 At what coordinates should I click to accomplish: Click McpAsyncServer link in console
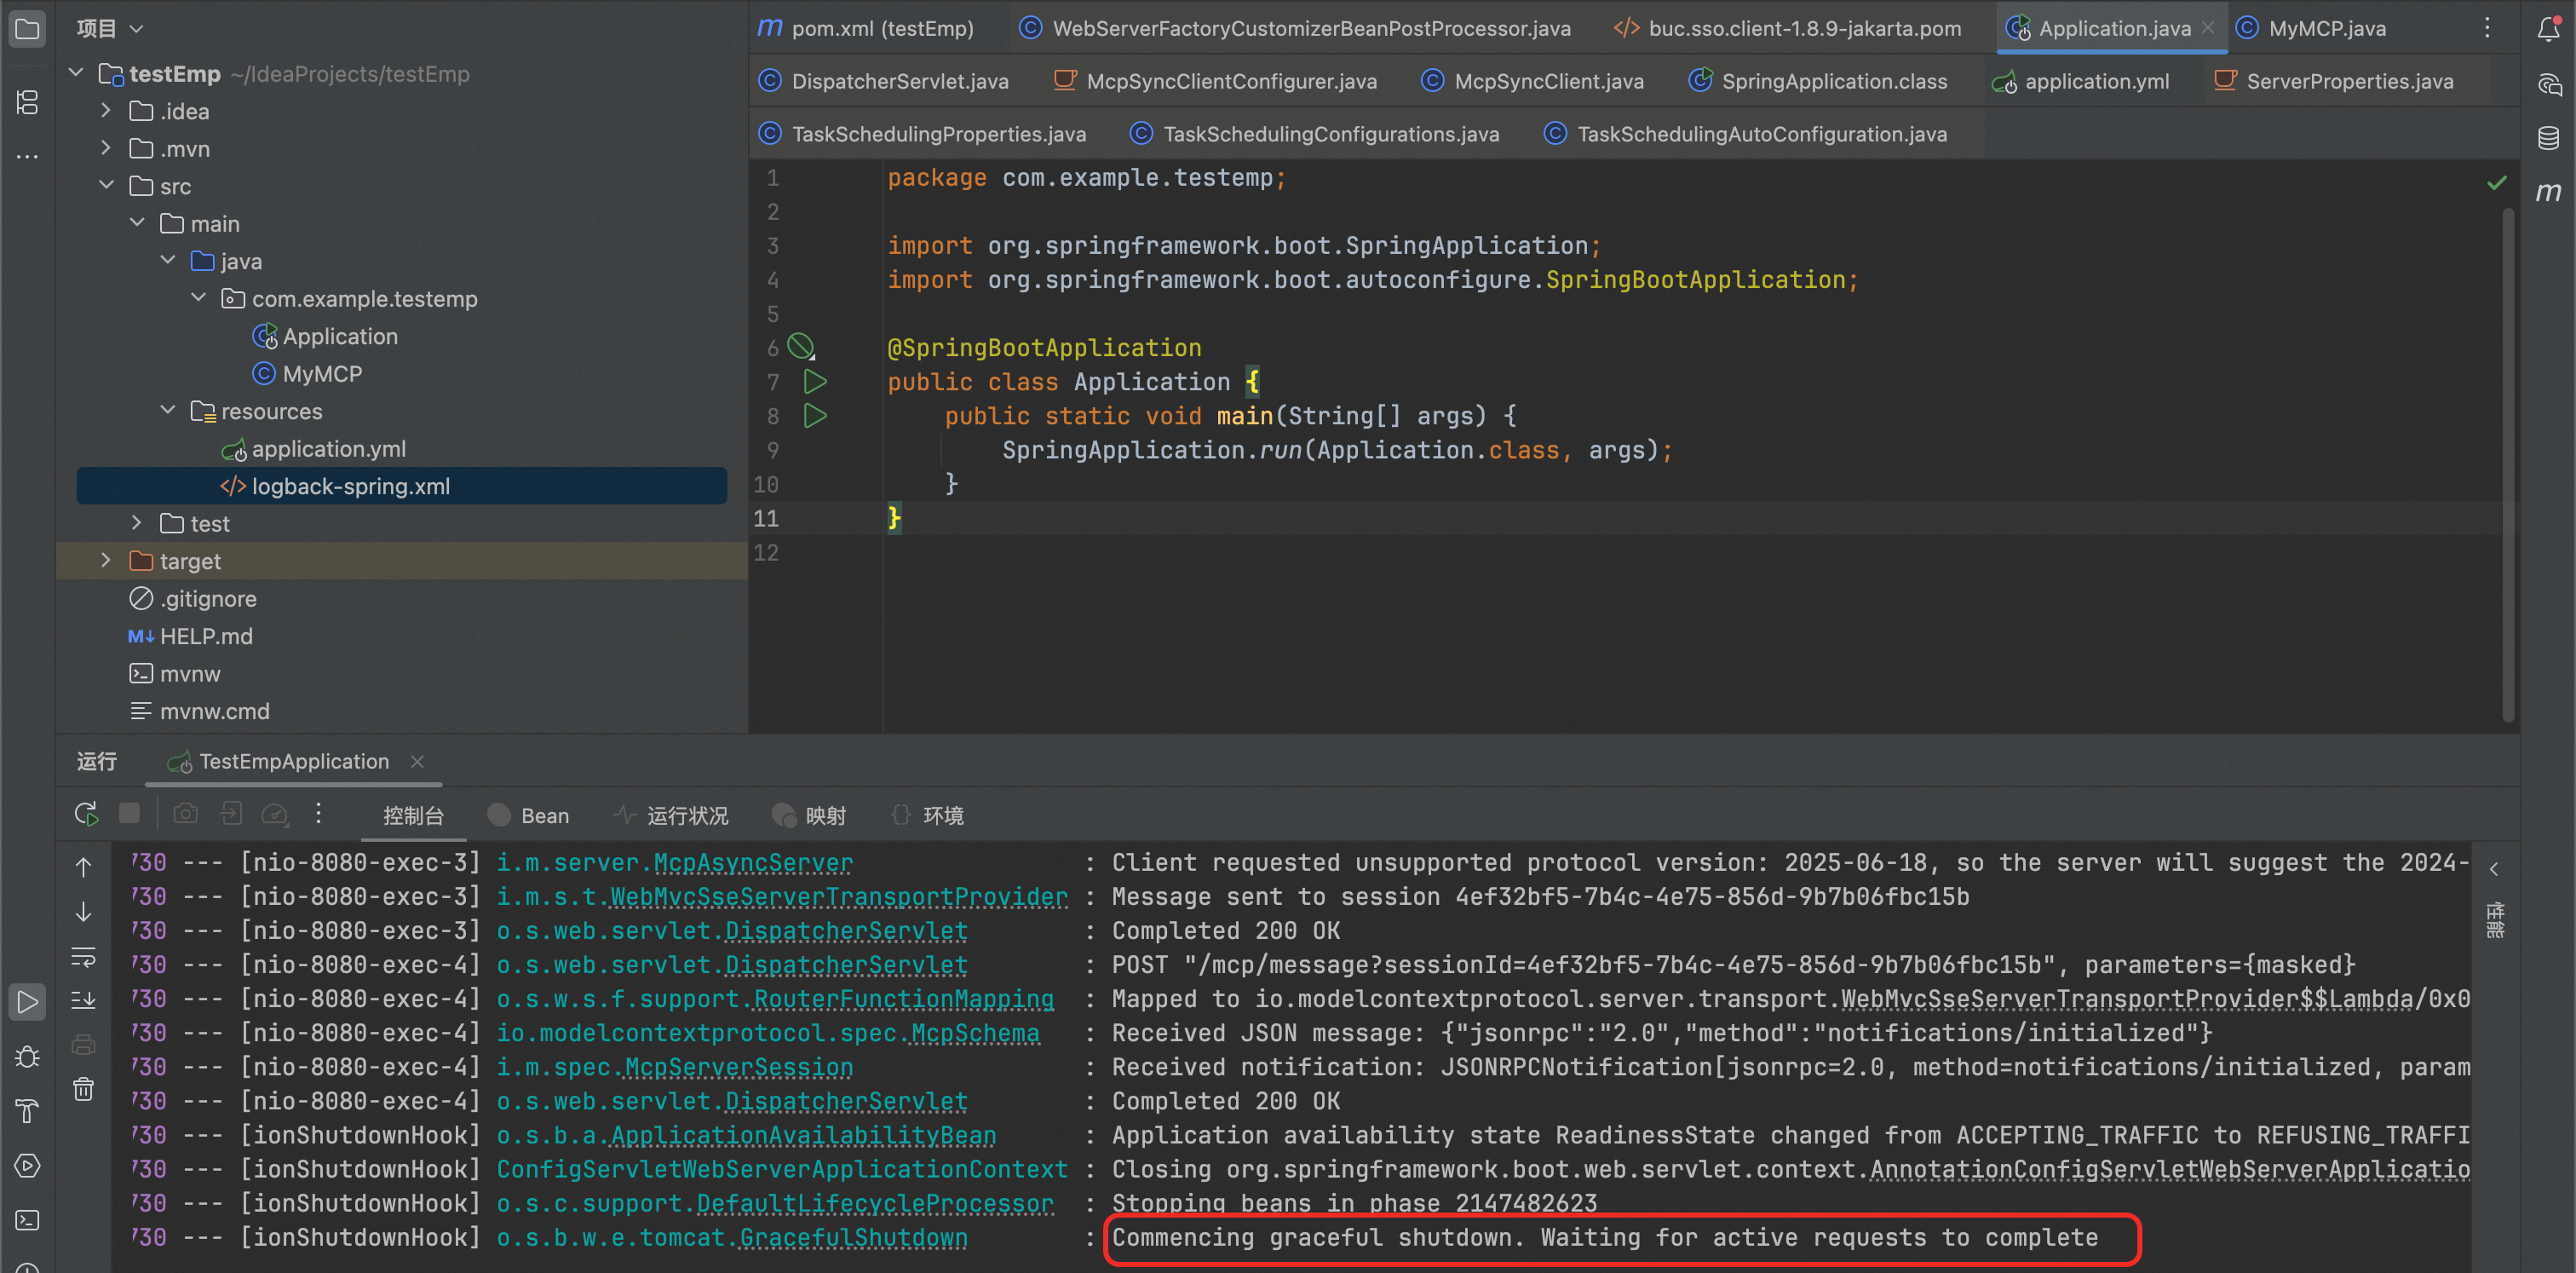coord(753,863)
